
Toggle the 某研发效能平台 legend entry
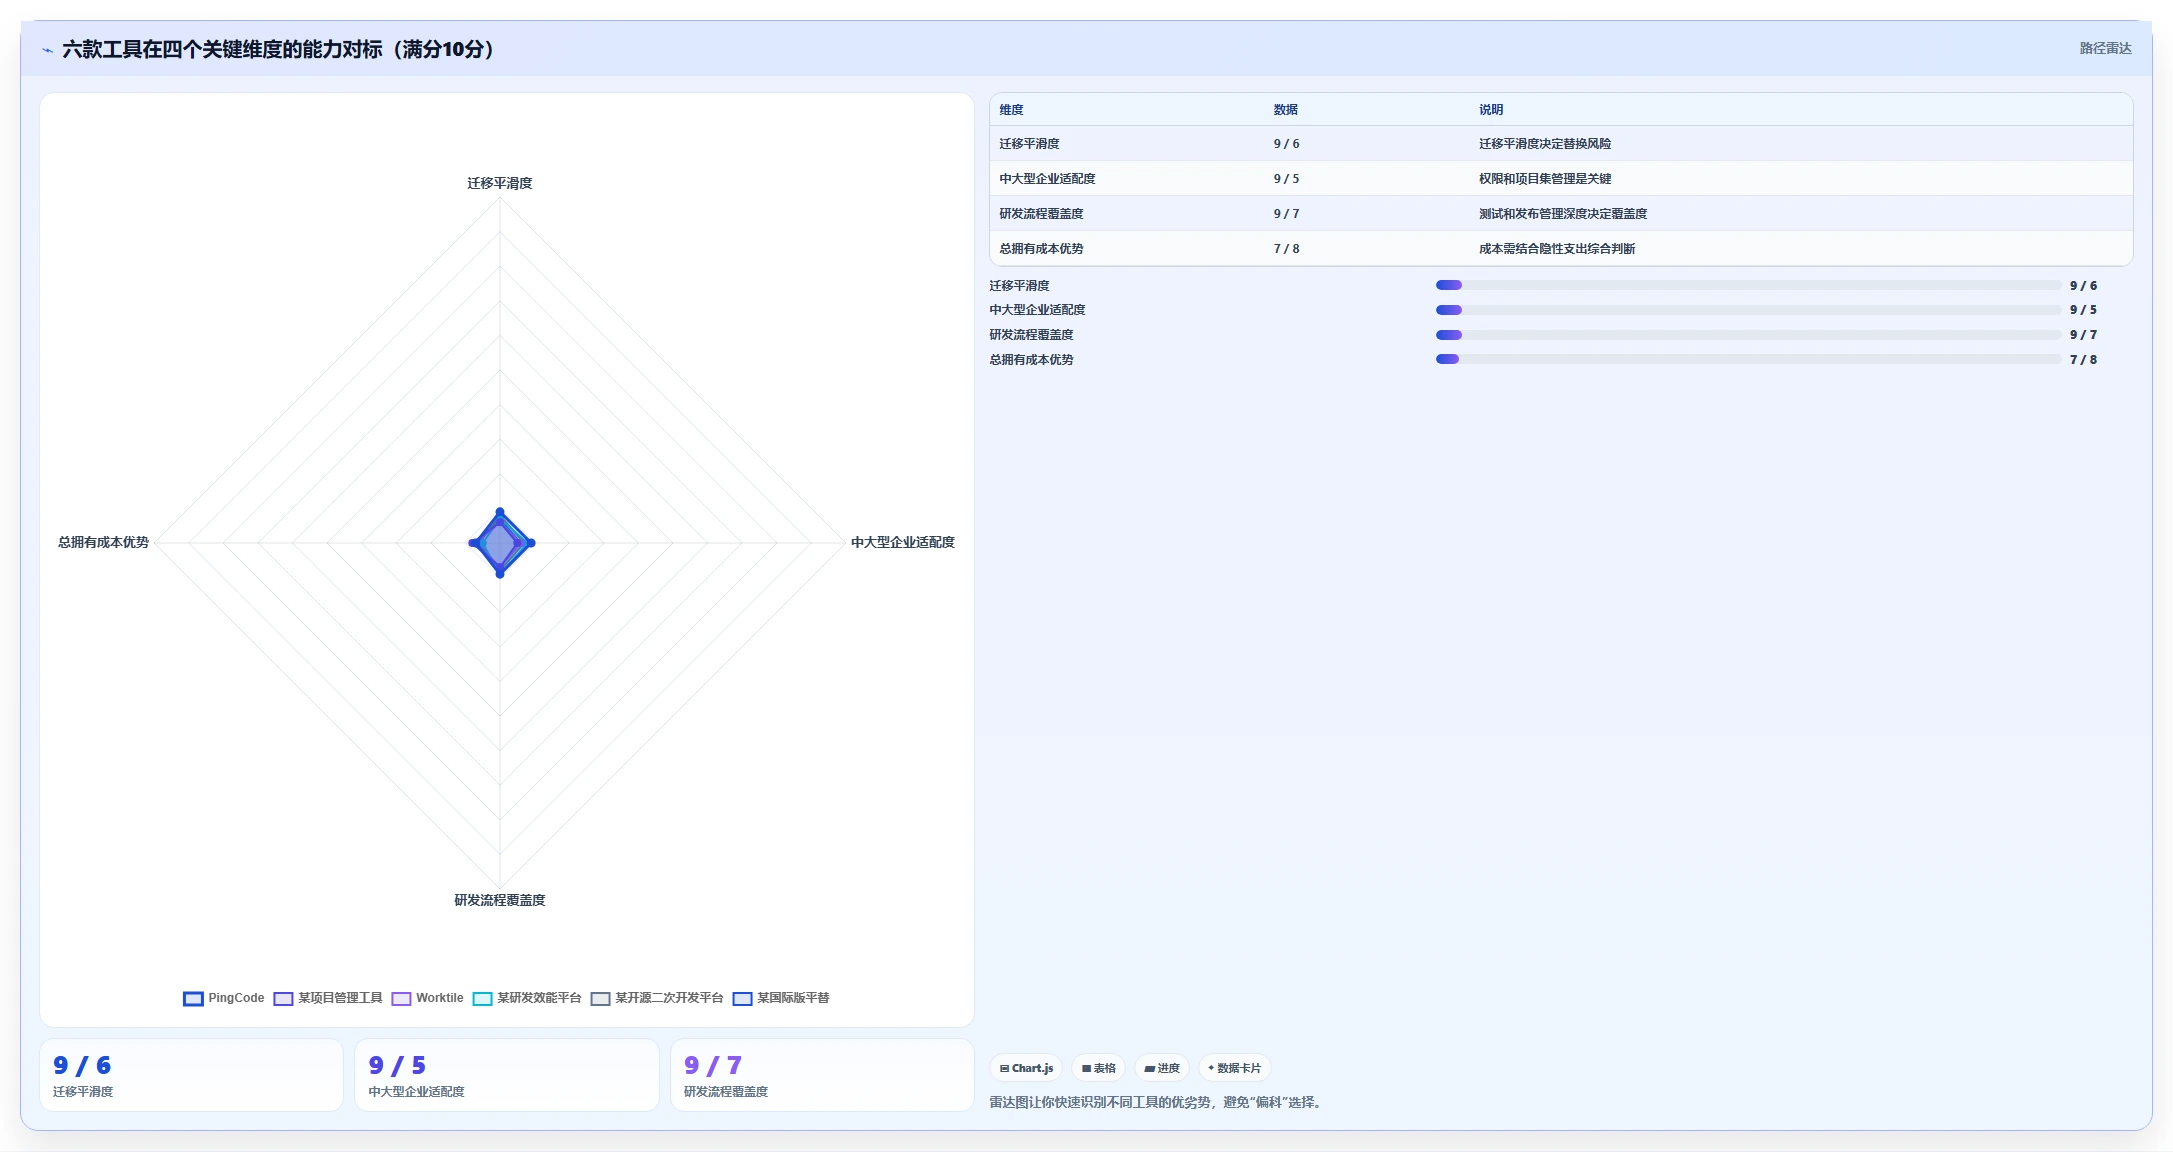coord(527,998)
